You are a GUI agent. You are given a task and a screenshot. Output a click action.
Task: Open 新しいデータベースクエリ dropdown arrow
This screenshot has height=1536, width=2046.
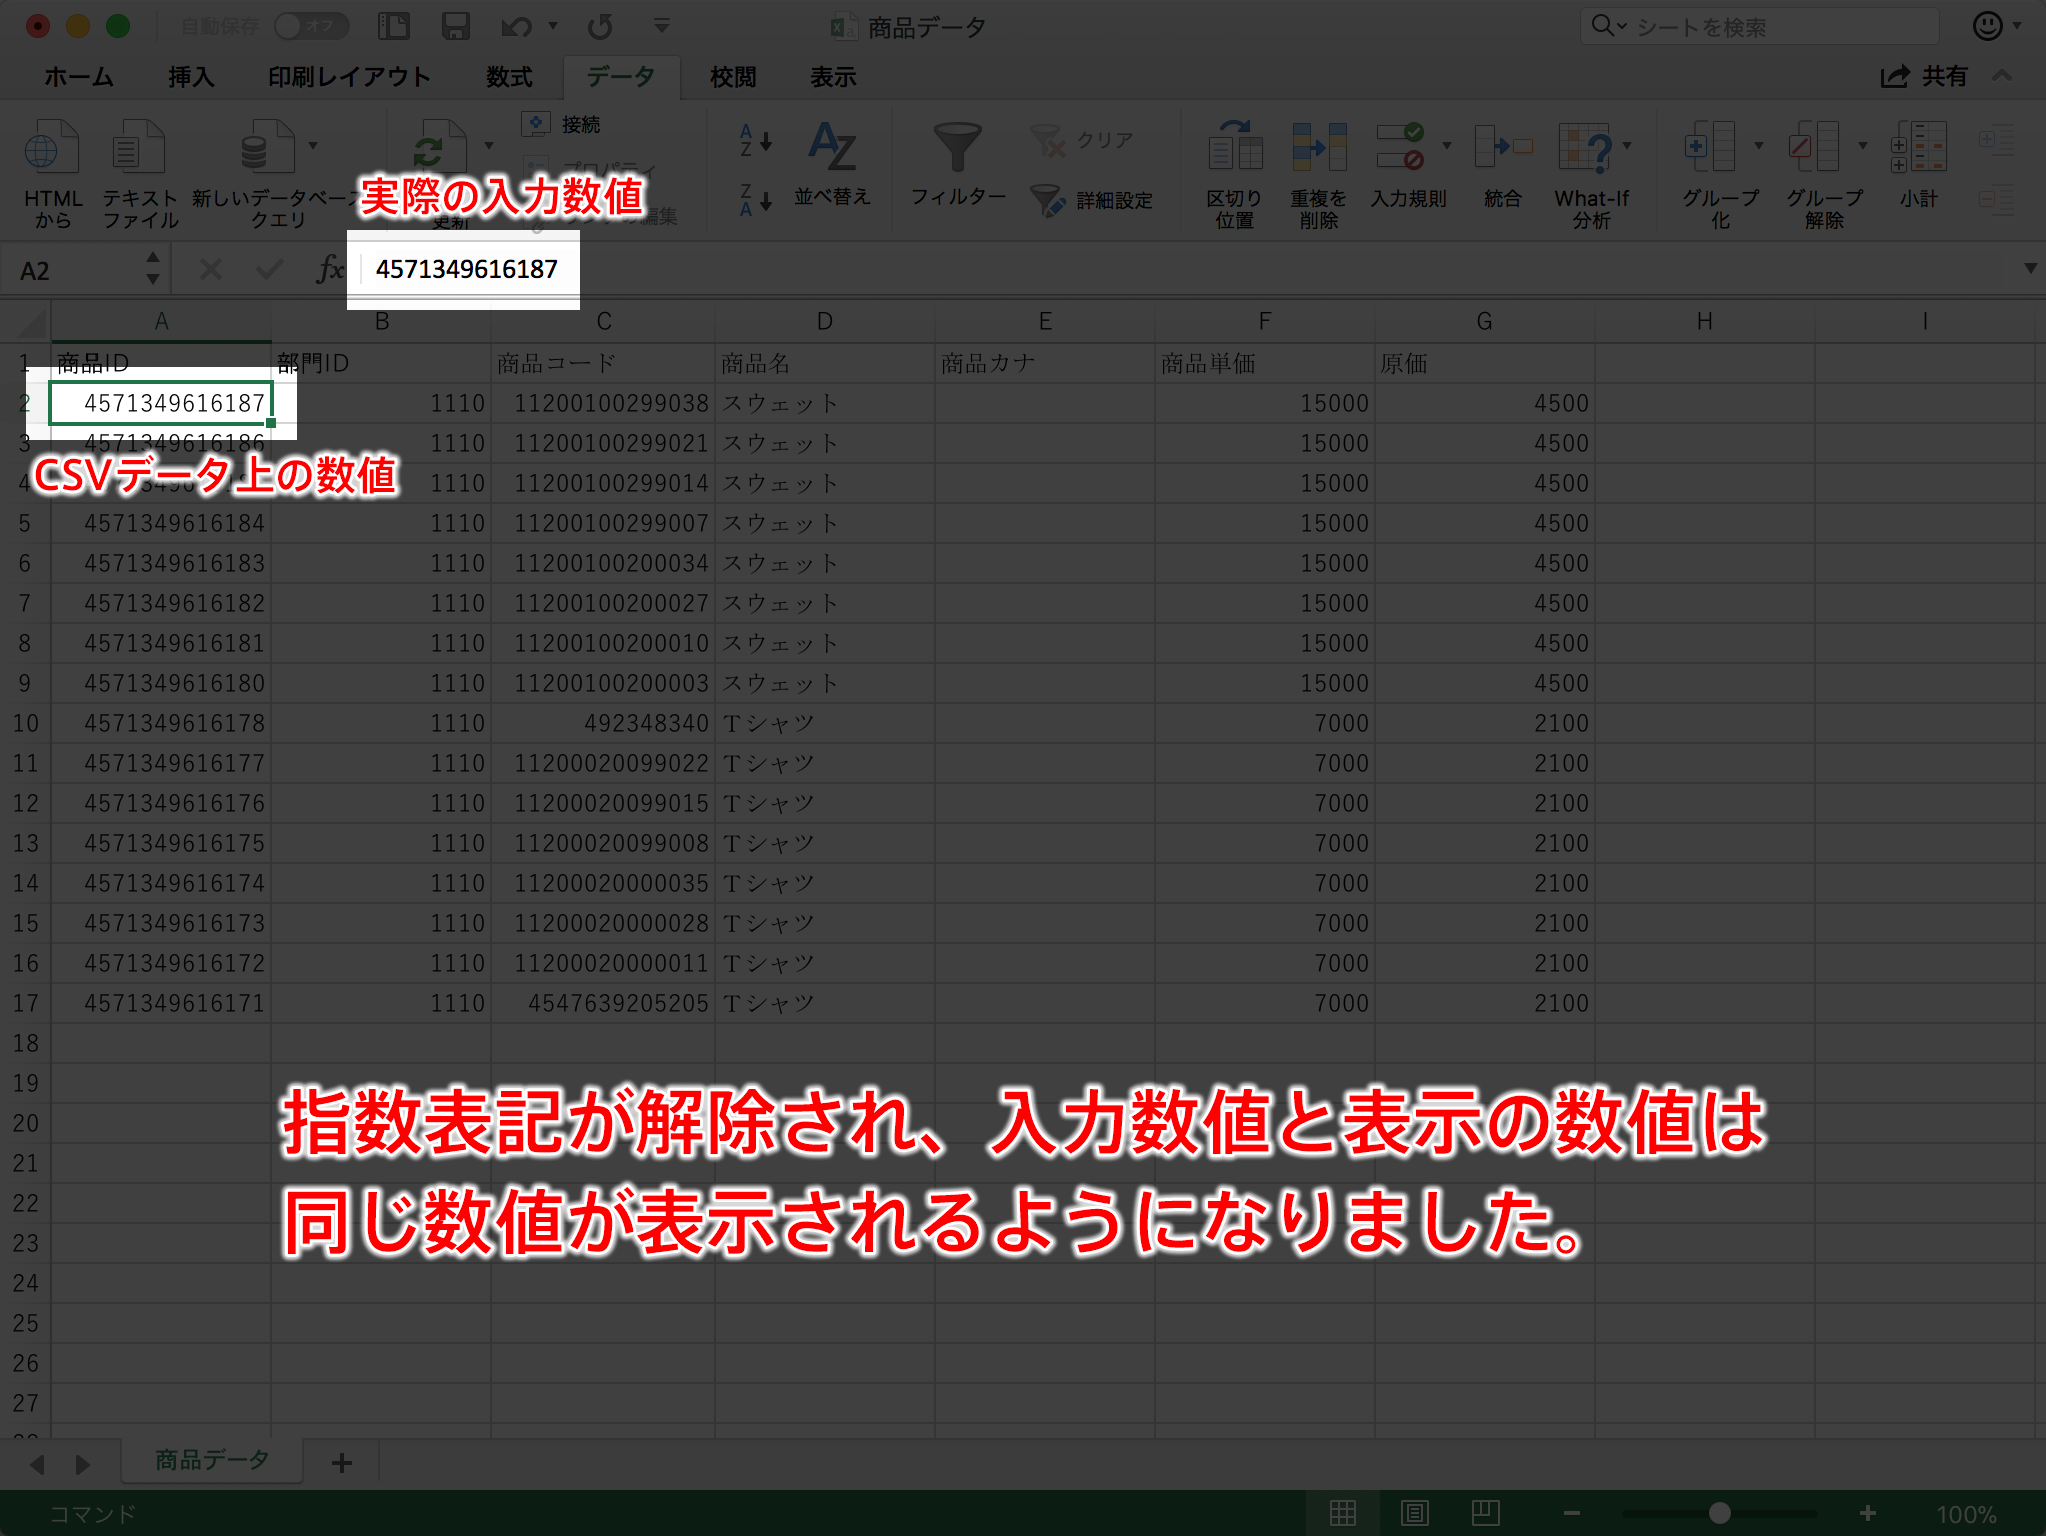pos(313,146)
